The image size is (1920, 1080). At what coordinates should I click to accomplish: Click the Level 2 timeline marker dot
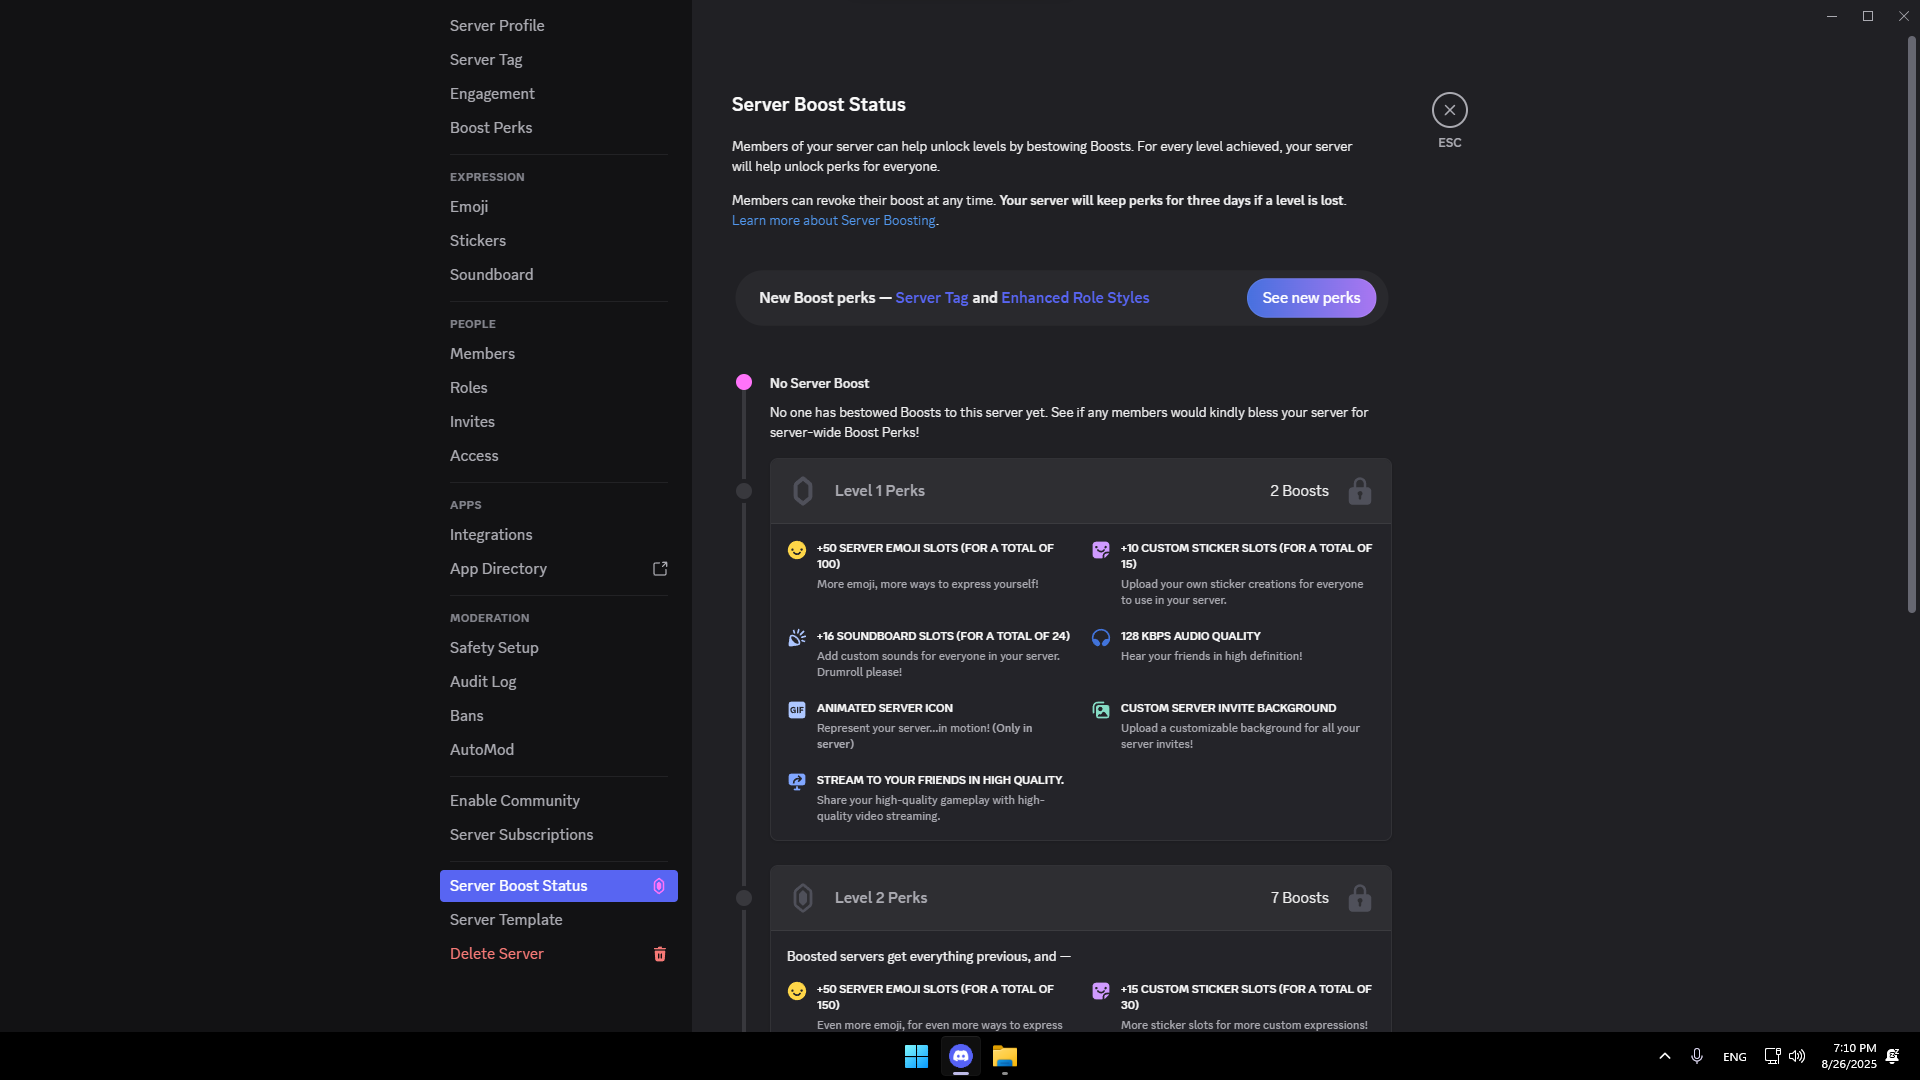744,898
